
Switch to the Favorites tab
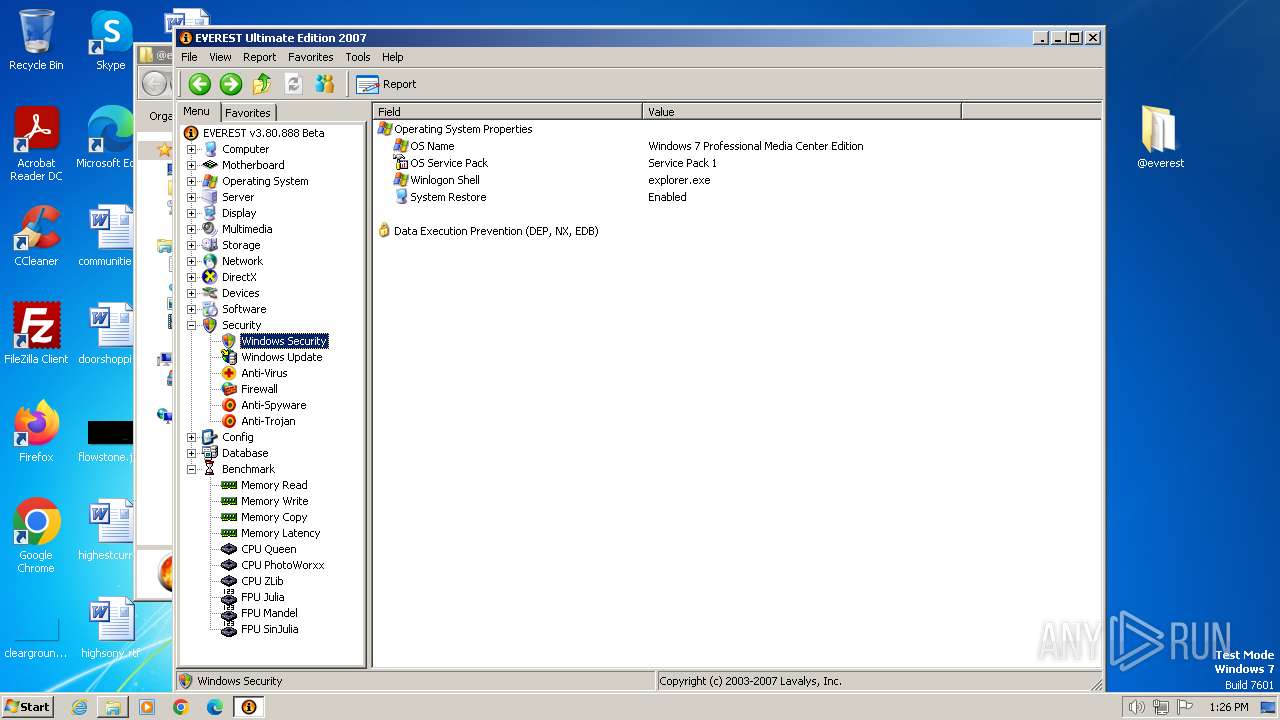coord(248,113)
